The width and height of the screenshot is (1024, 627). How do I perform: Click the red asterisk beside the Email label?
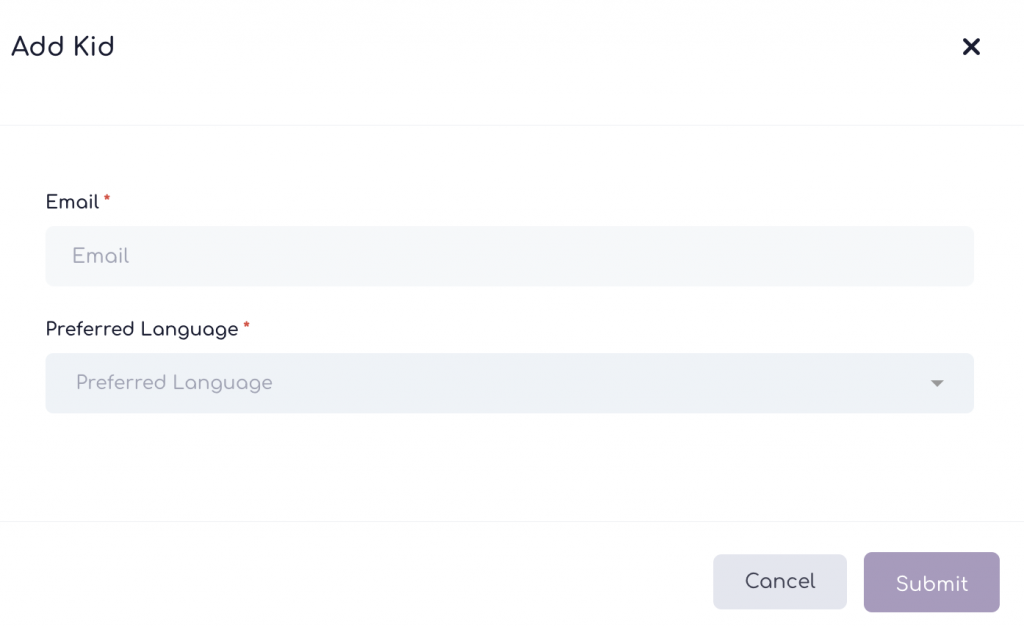click(x=107, y=199)
